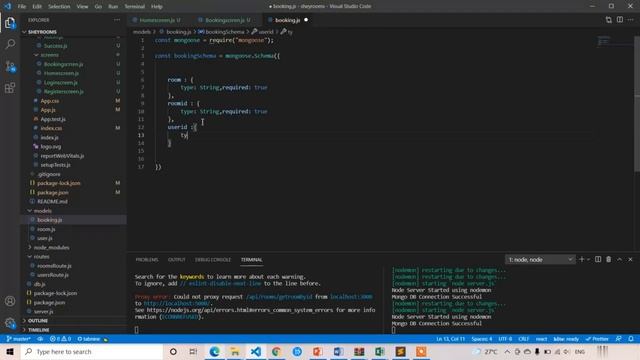Show hidden system tray icons
Image resolution: width=640 pixels, height=360 pixels.
coord(507,351)
